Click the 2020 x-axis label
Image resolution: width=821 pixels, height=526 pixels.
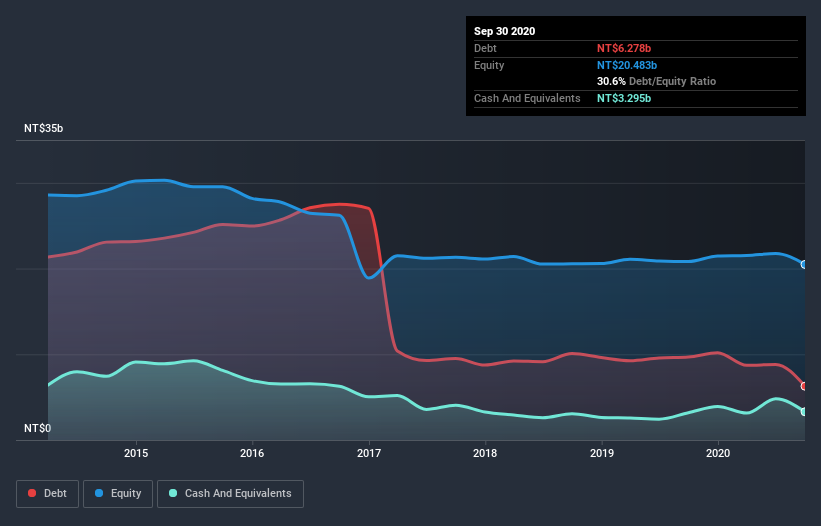718,453
